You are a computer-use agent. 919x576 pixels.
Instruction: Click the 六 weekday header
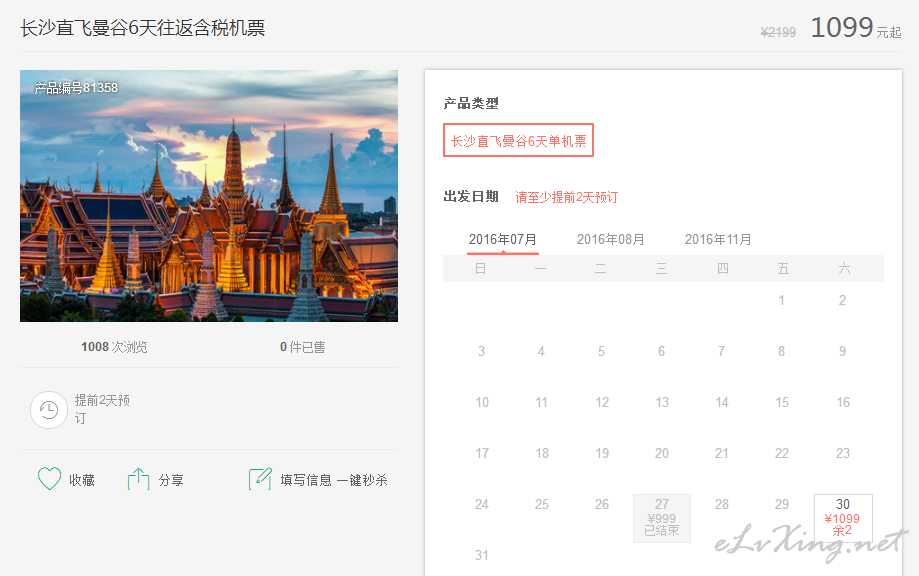[844, 269]
